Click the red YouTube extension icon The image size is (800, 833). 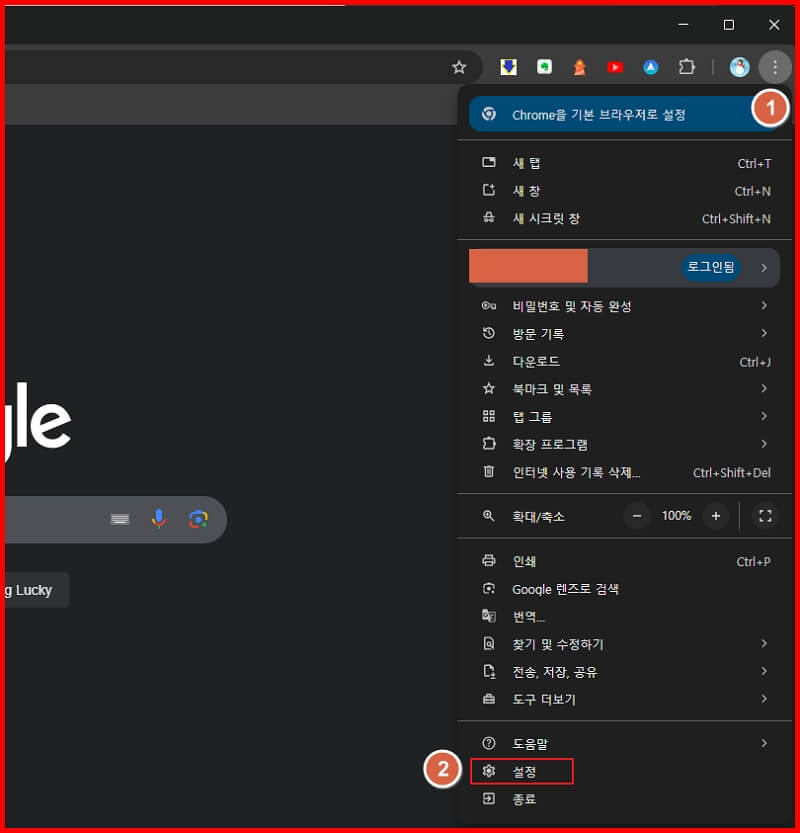point(615,67)
